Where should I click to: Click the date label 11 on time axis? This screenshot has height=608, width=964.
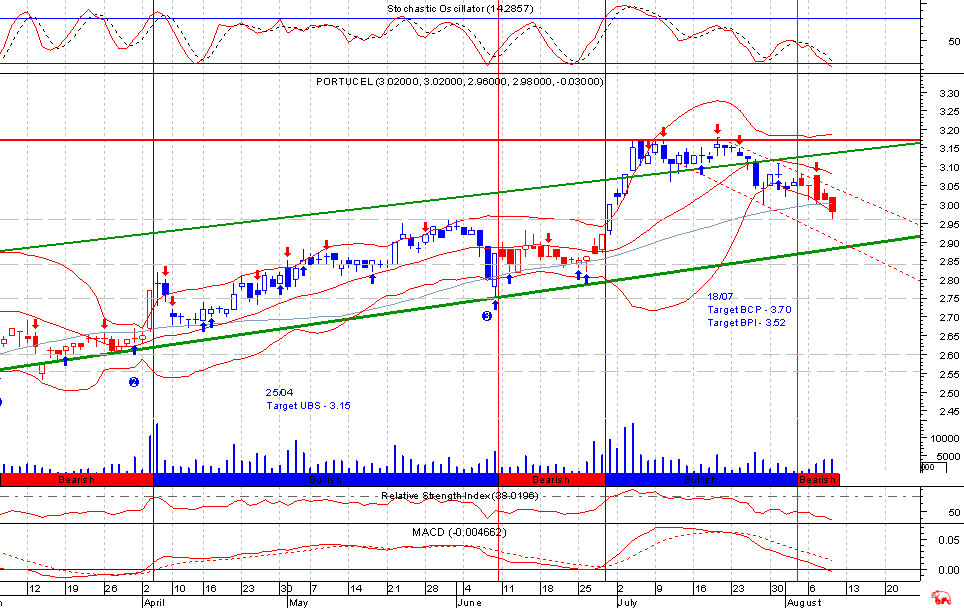coord(508,589)
